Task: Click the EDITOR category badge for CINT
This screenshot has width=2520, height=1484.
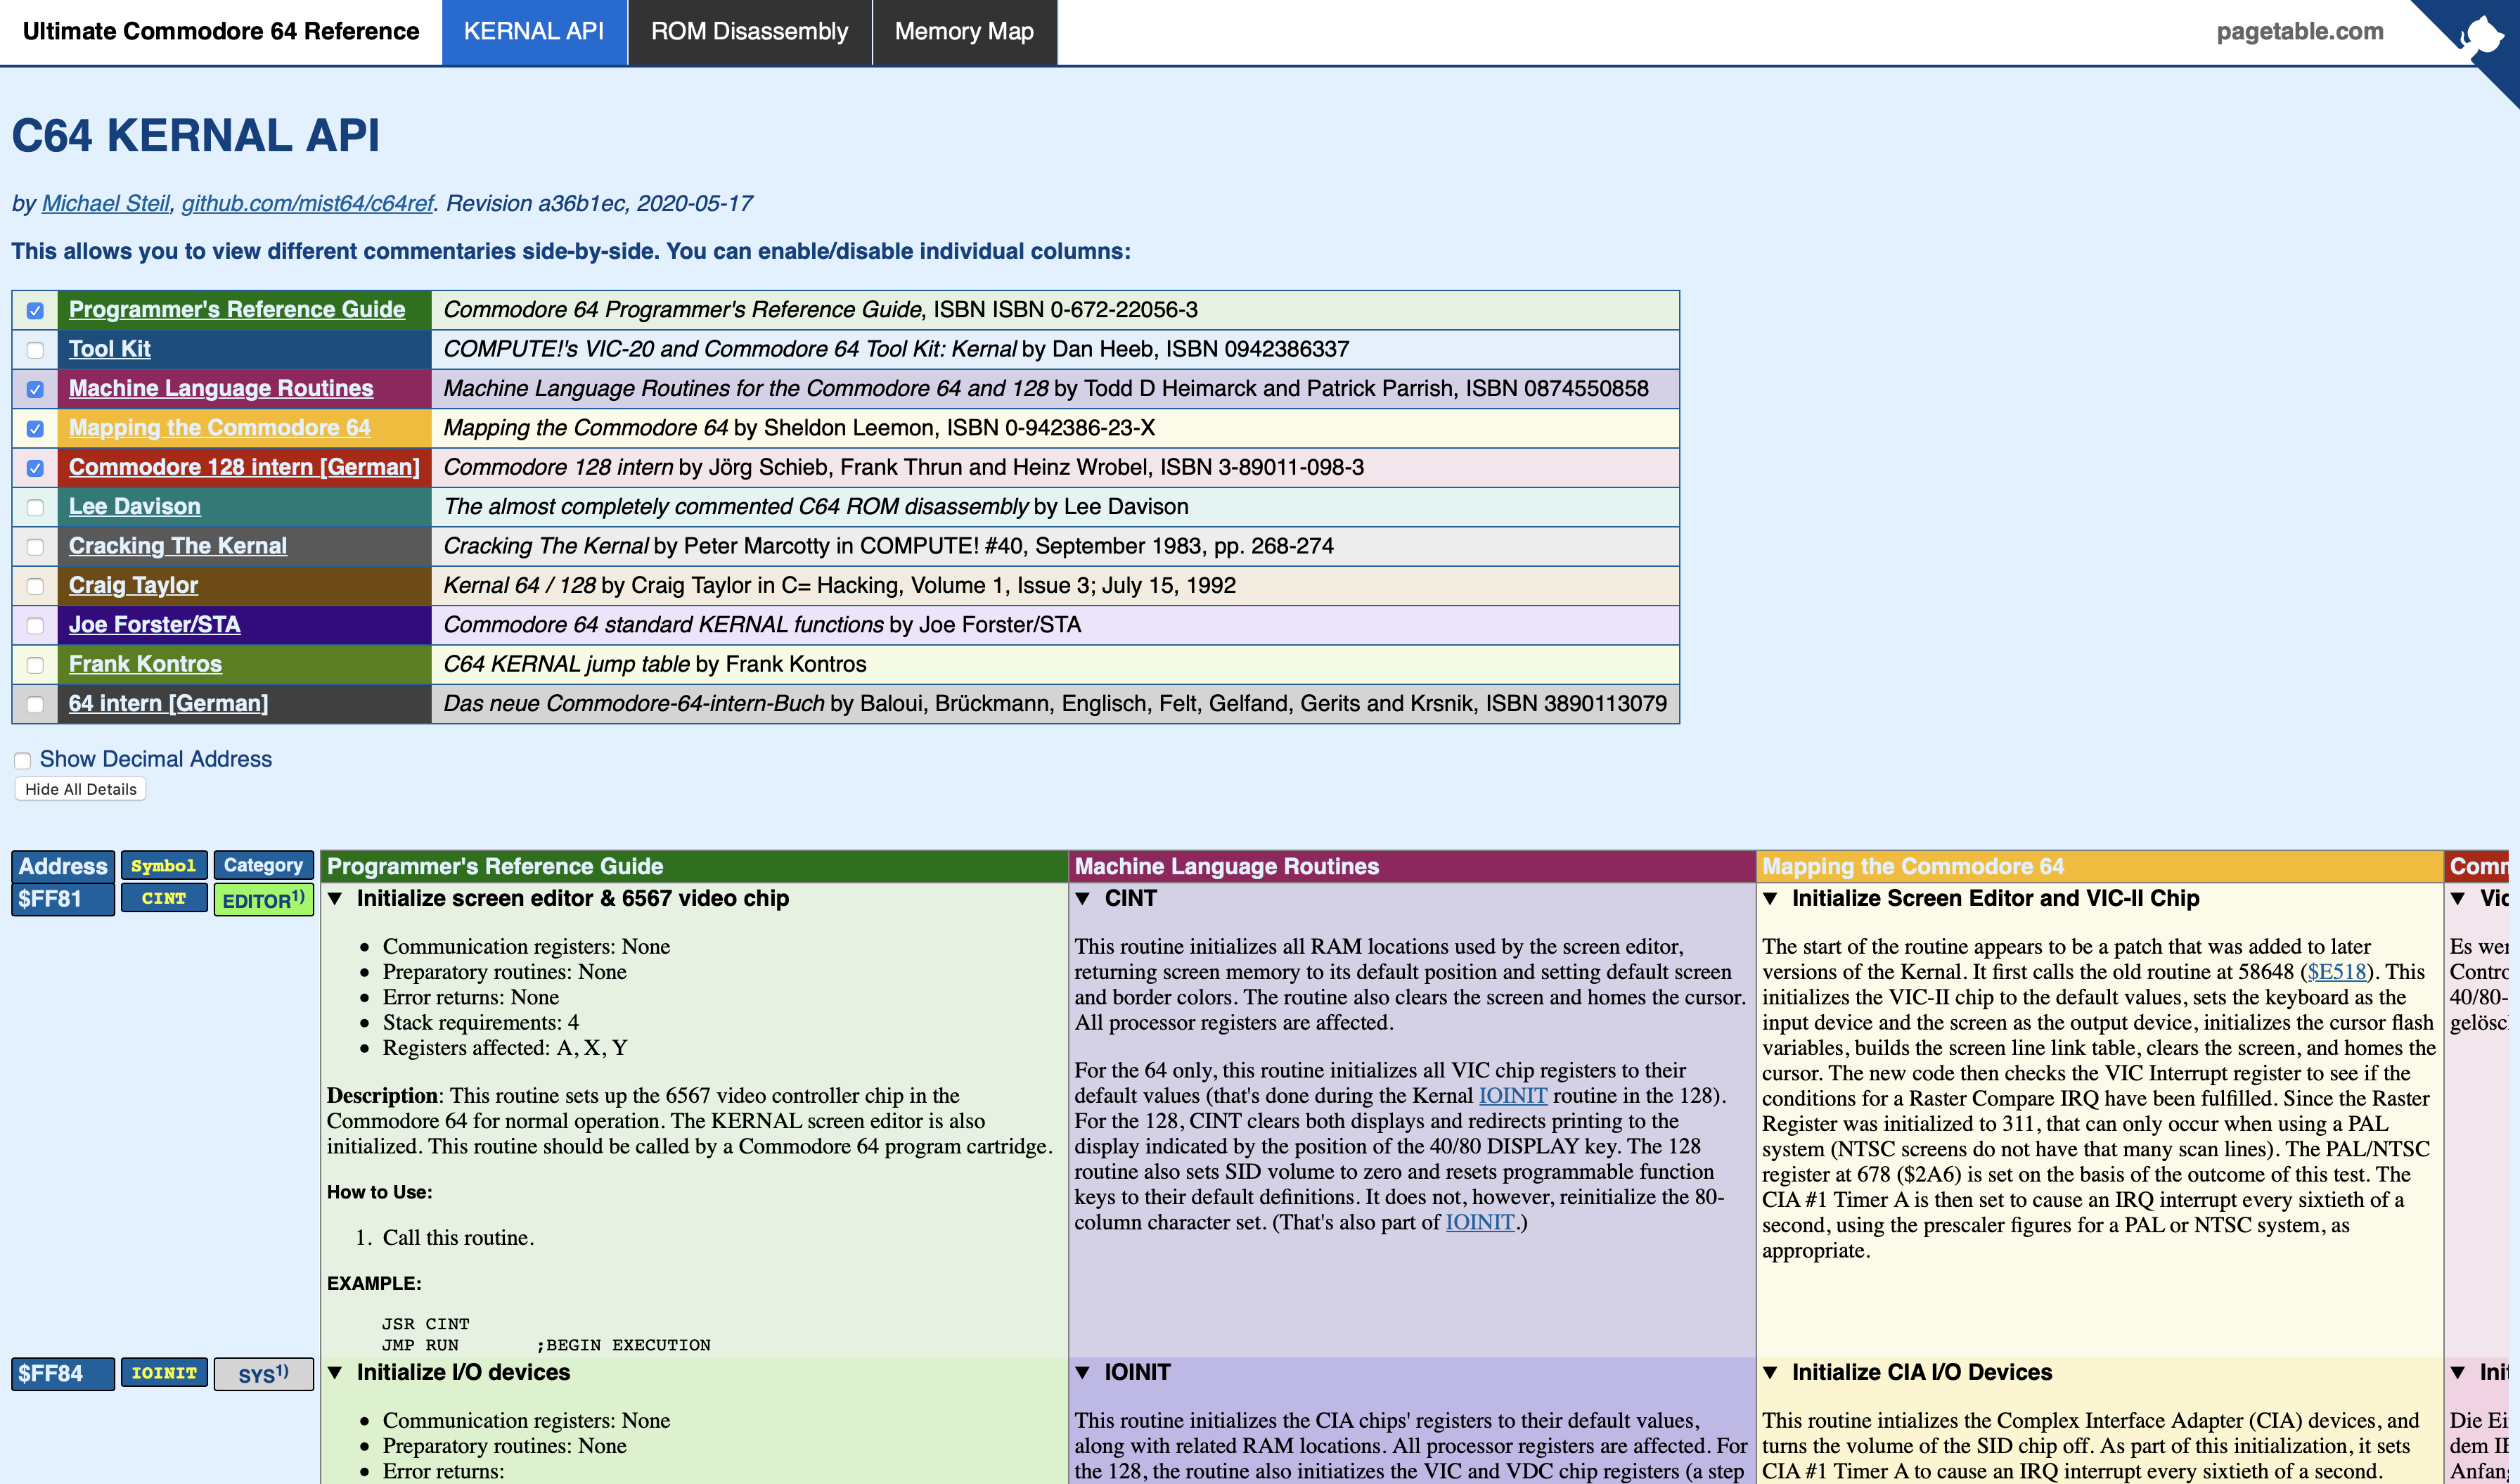Action: (x=263, y=900)
